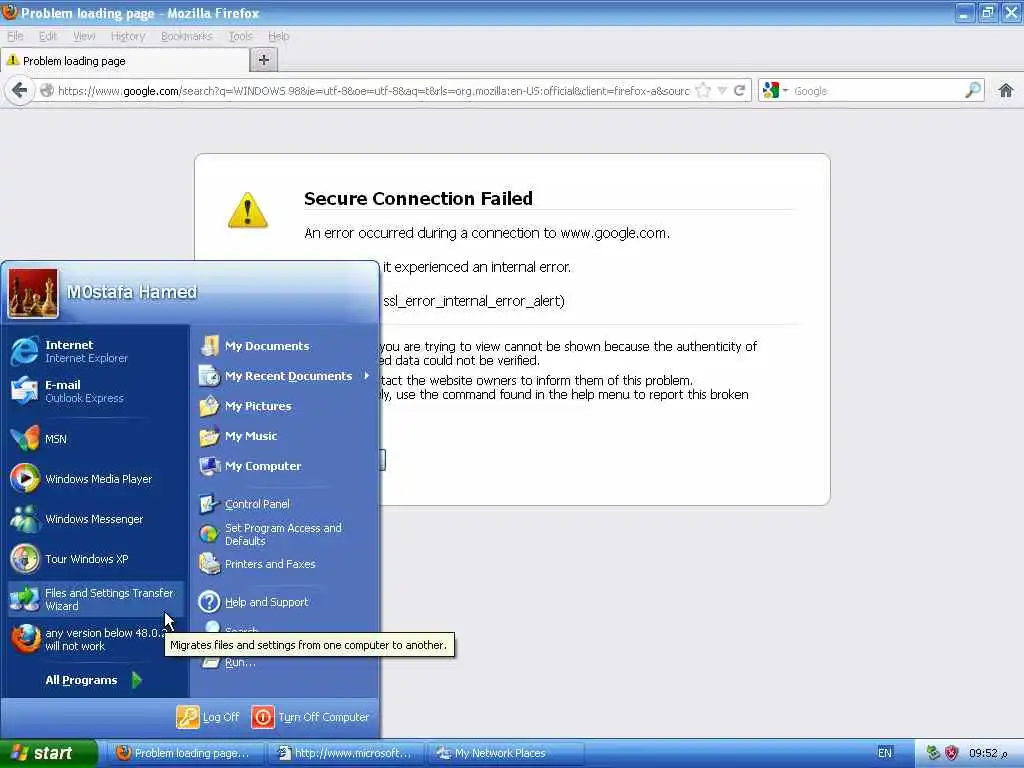Launch Firefox entry in Start menu
Viewport: 1024px width, 768px height.
click(x=95, y=639)
